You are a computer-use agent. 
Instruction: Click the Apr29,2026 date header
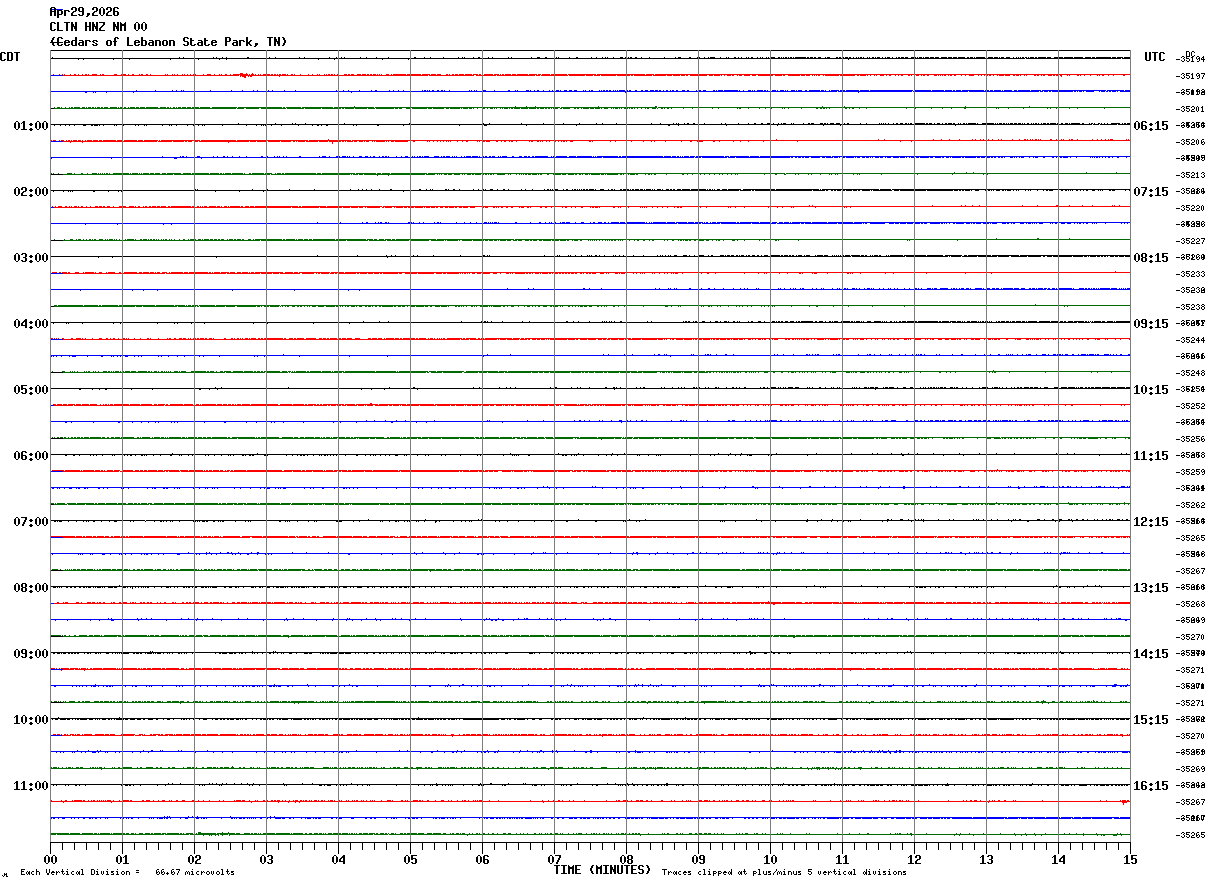[x=84, y=12]
